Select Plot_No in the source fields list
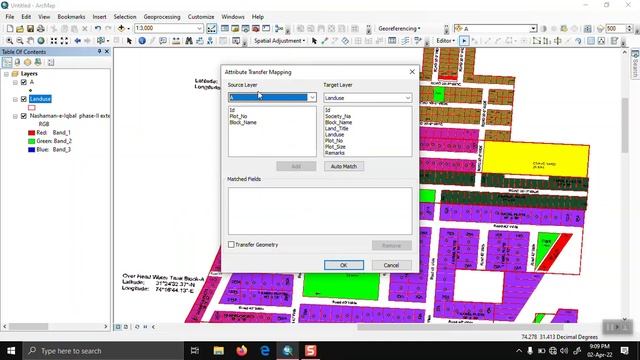Image resolution: width=640 pixels, height=360 pixels. [238, 116]
